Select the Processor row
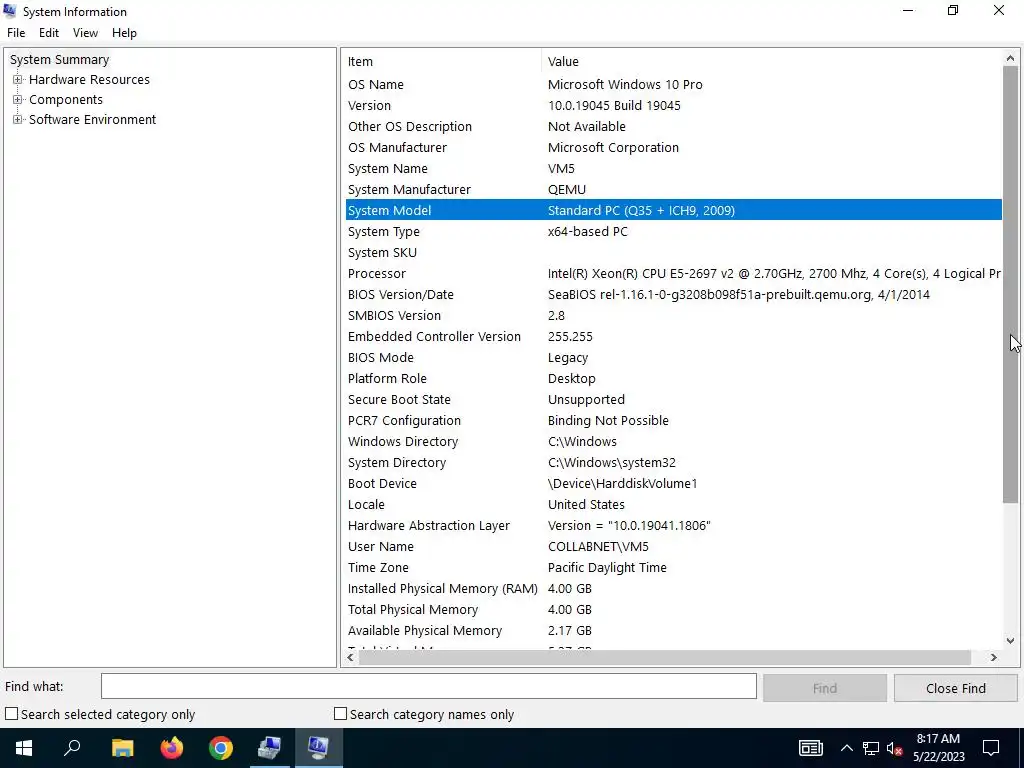Screen dimensions: 1024x768 point(673,274)
